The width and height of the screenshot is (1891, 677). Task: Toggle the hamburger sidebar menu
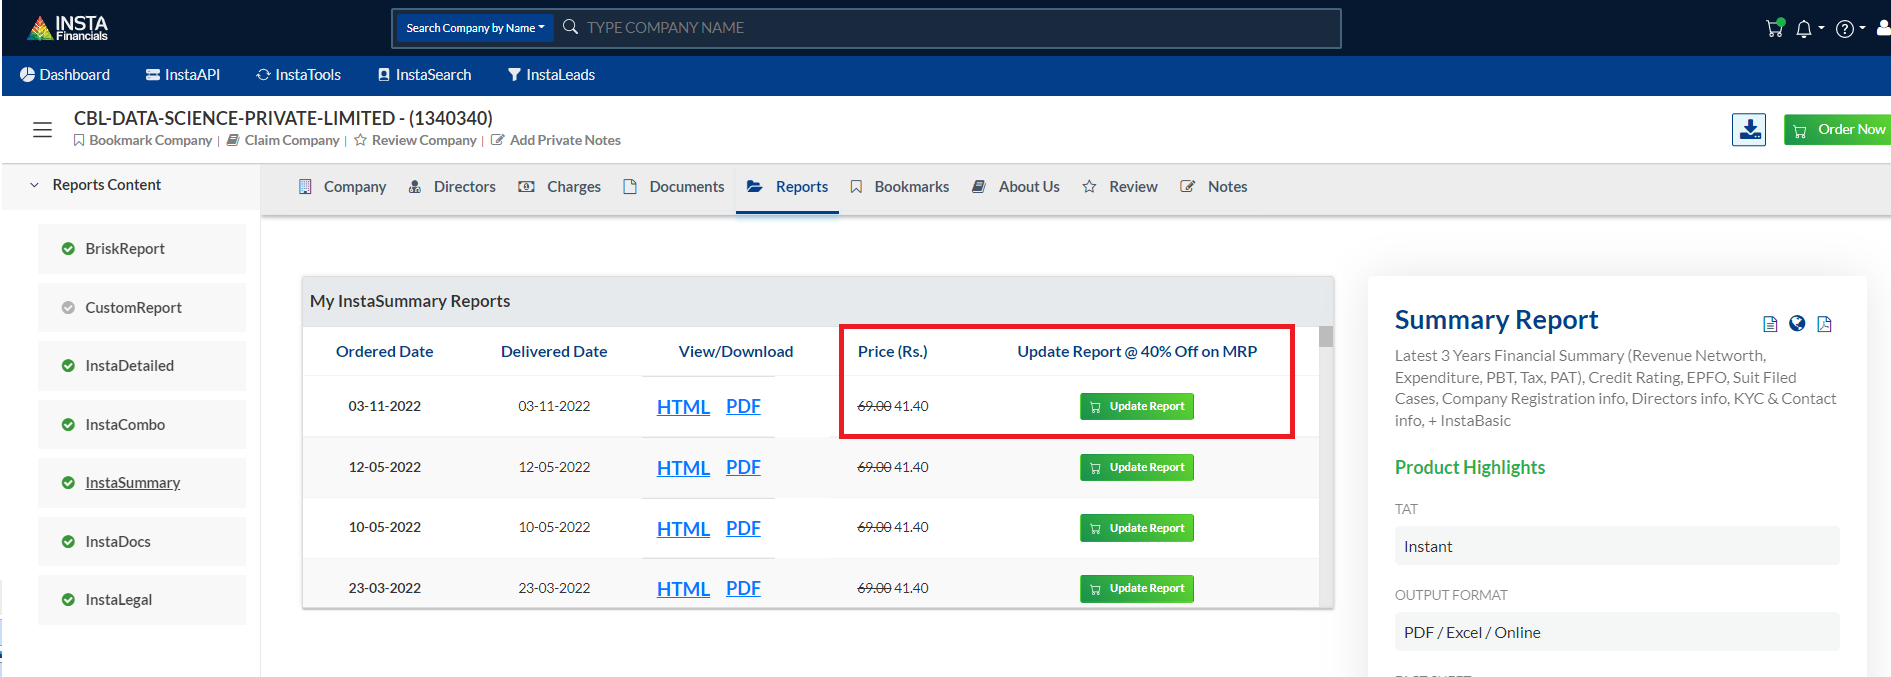[x=42, y=129]
